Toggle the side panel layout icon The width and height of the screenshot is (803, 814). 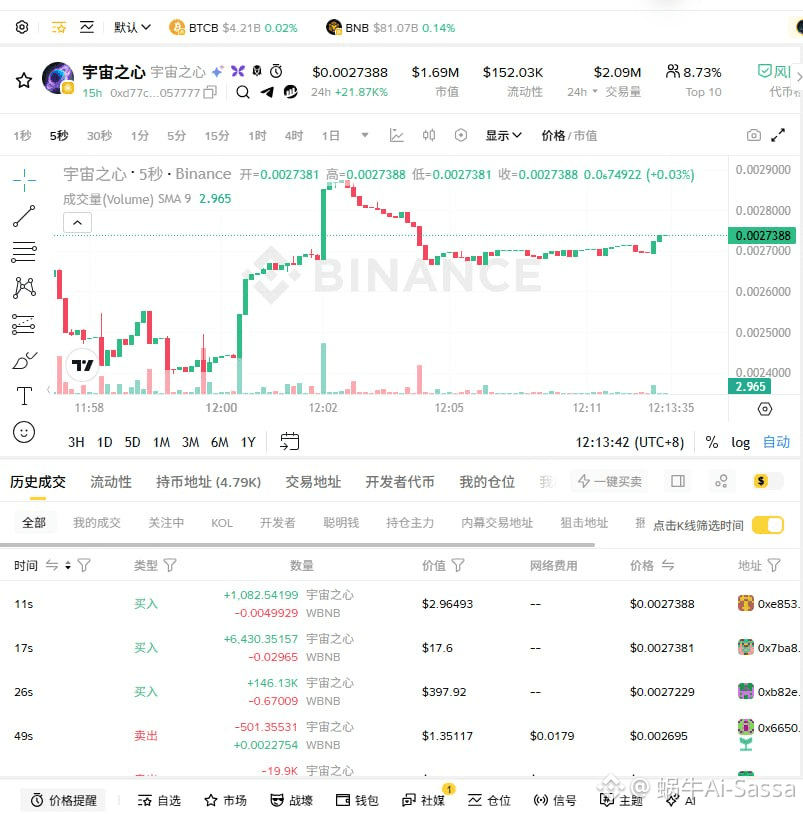tap(678, 481)
